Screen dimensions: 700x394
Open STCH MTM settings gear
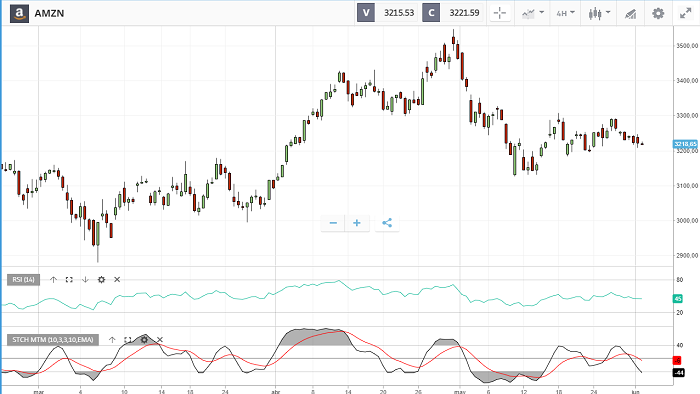pos(144,340)
